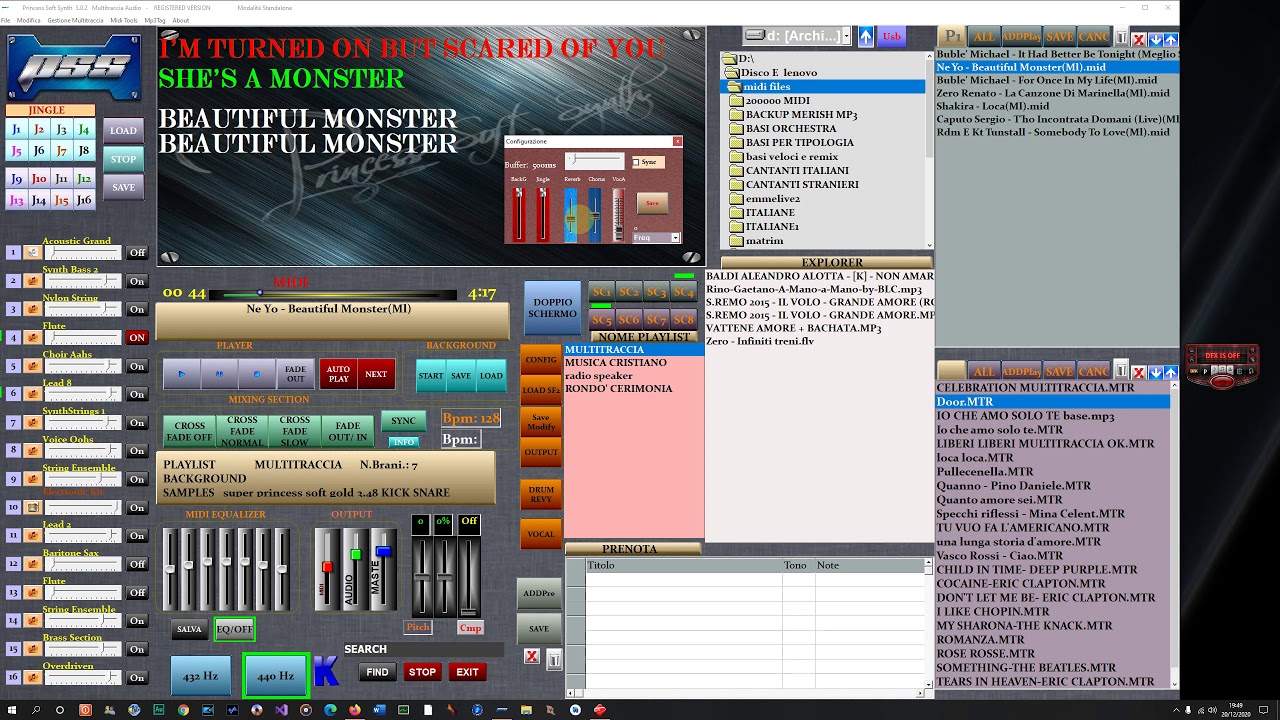Select Shakira - Loca(MI).mid in the playlist

tap(1057, 106)
